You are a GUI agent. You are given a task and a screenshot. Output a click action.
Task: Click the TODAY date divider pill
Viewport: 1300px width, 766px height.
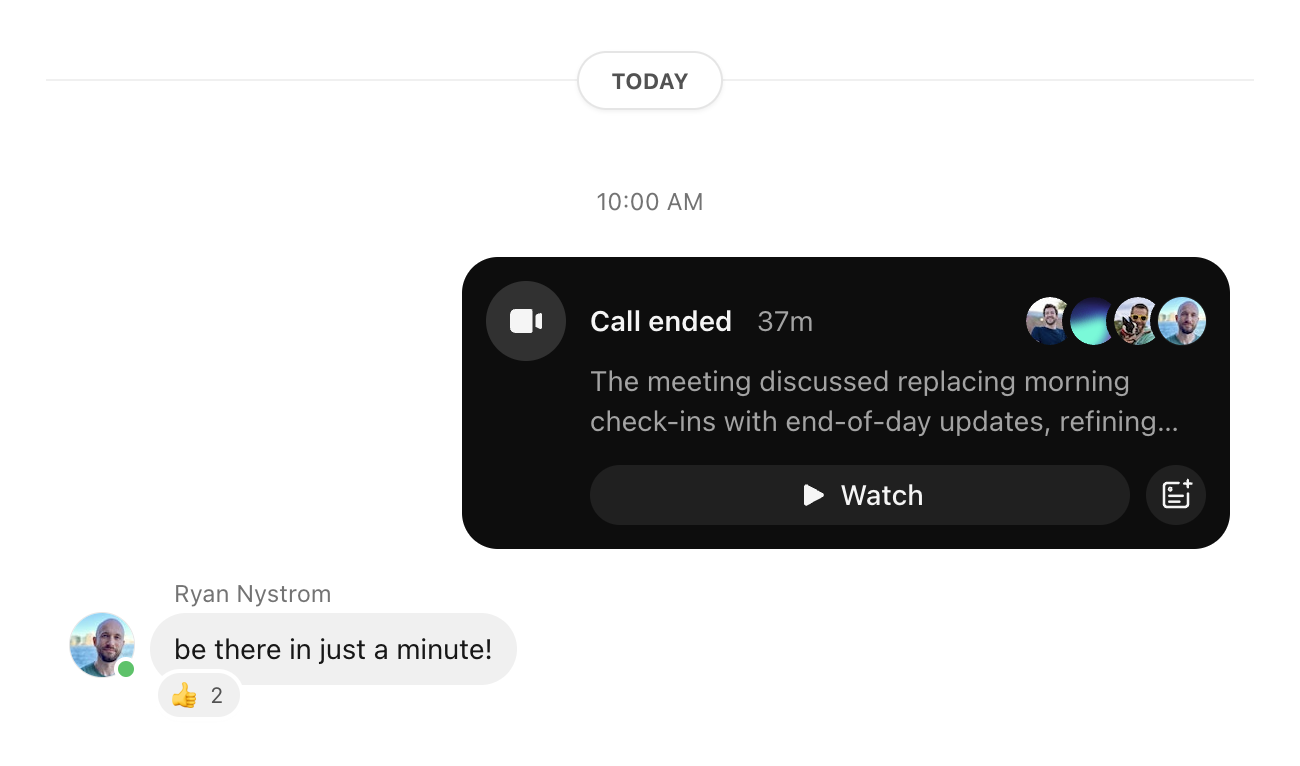(x=650, y=81)
